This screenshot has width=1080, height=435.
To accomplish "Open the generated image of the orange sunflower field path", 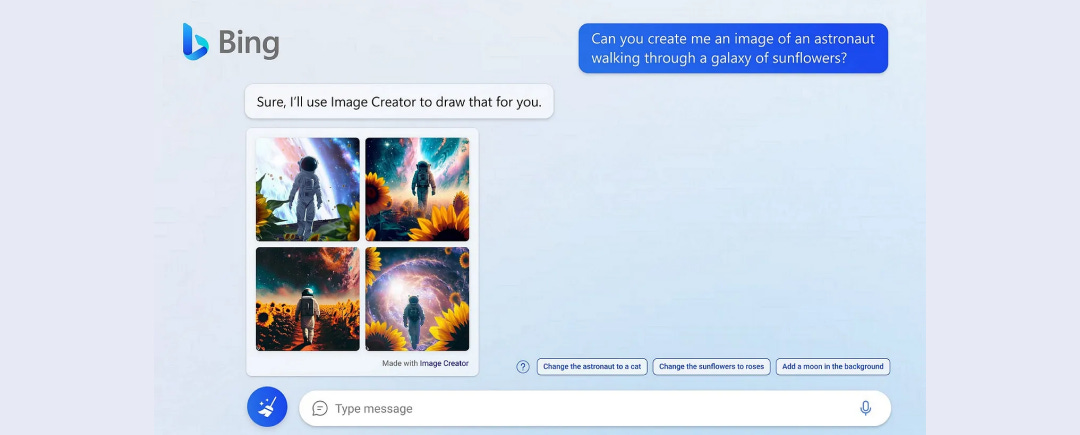I will 308,299.
